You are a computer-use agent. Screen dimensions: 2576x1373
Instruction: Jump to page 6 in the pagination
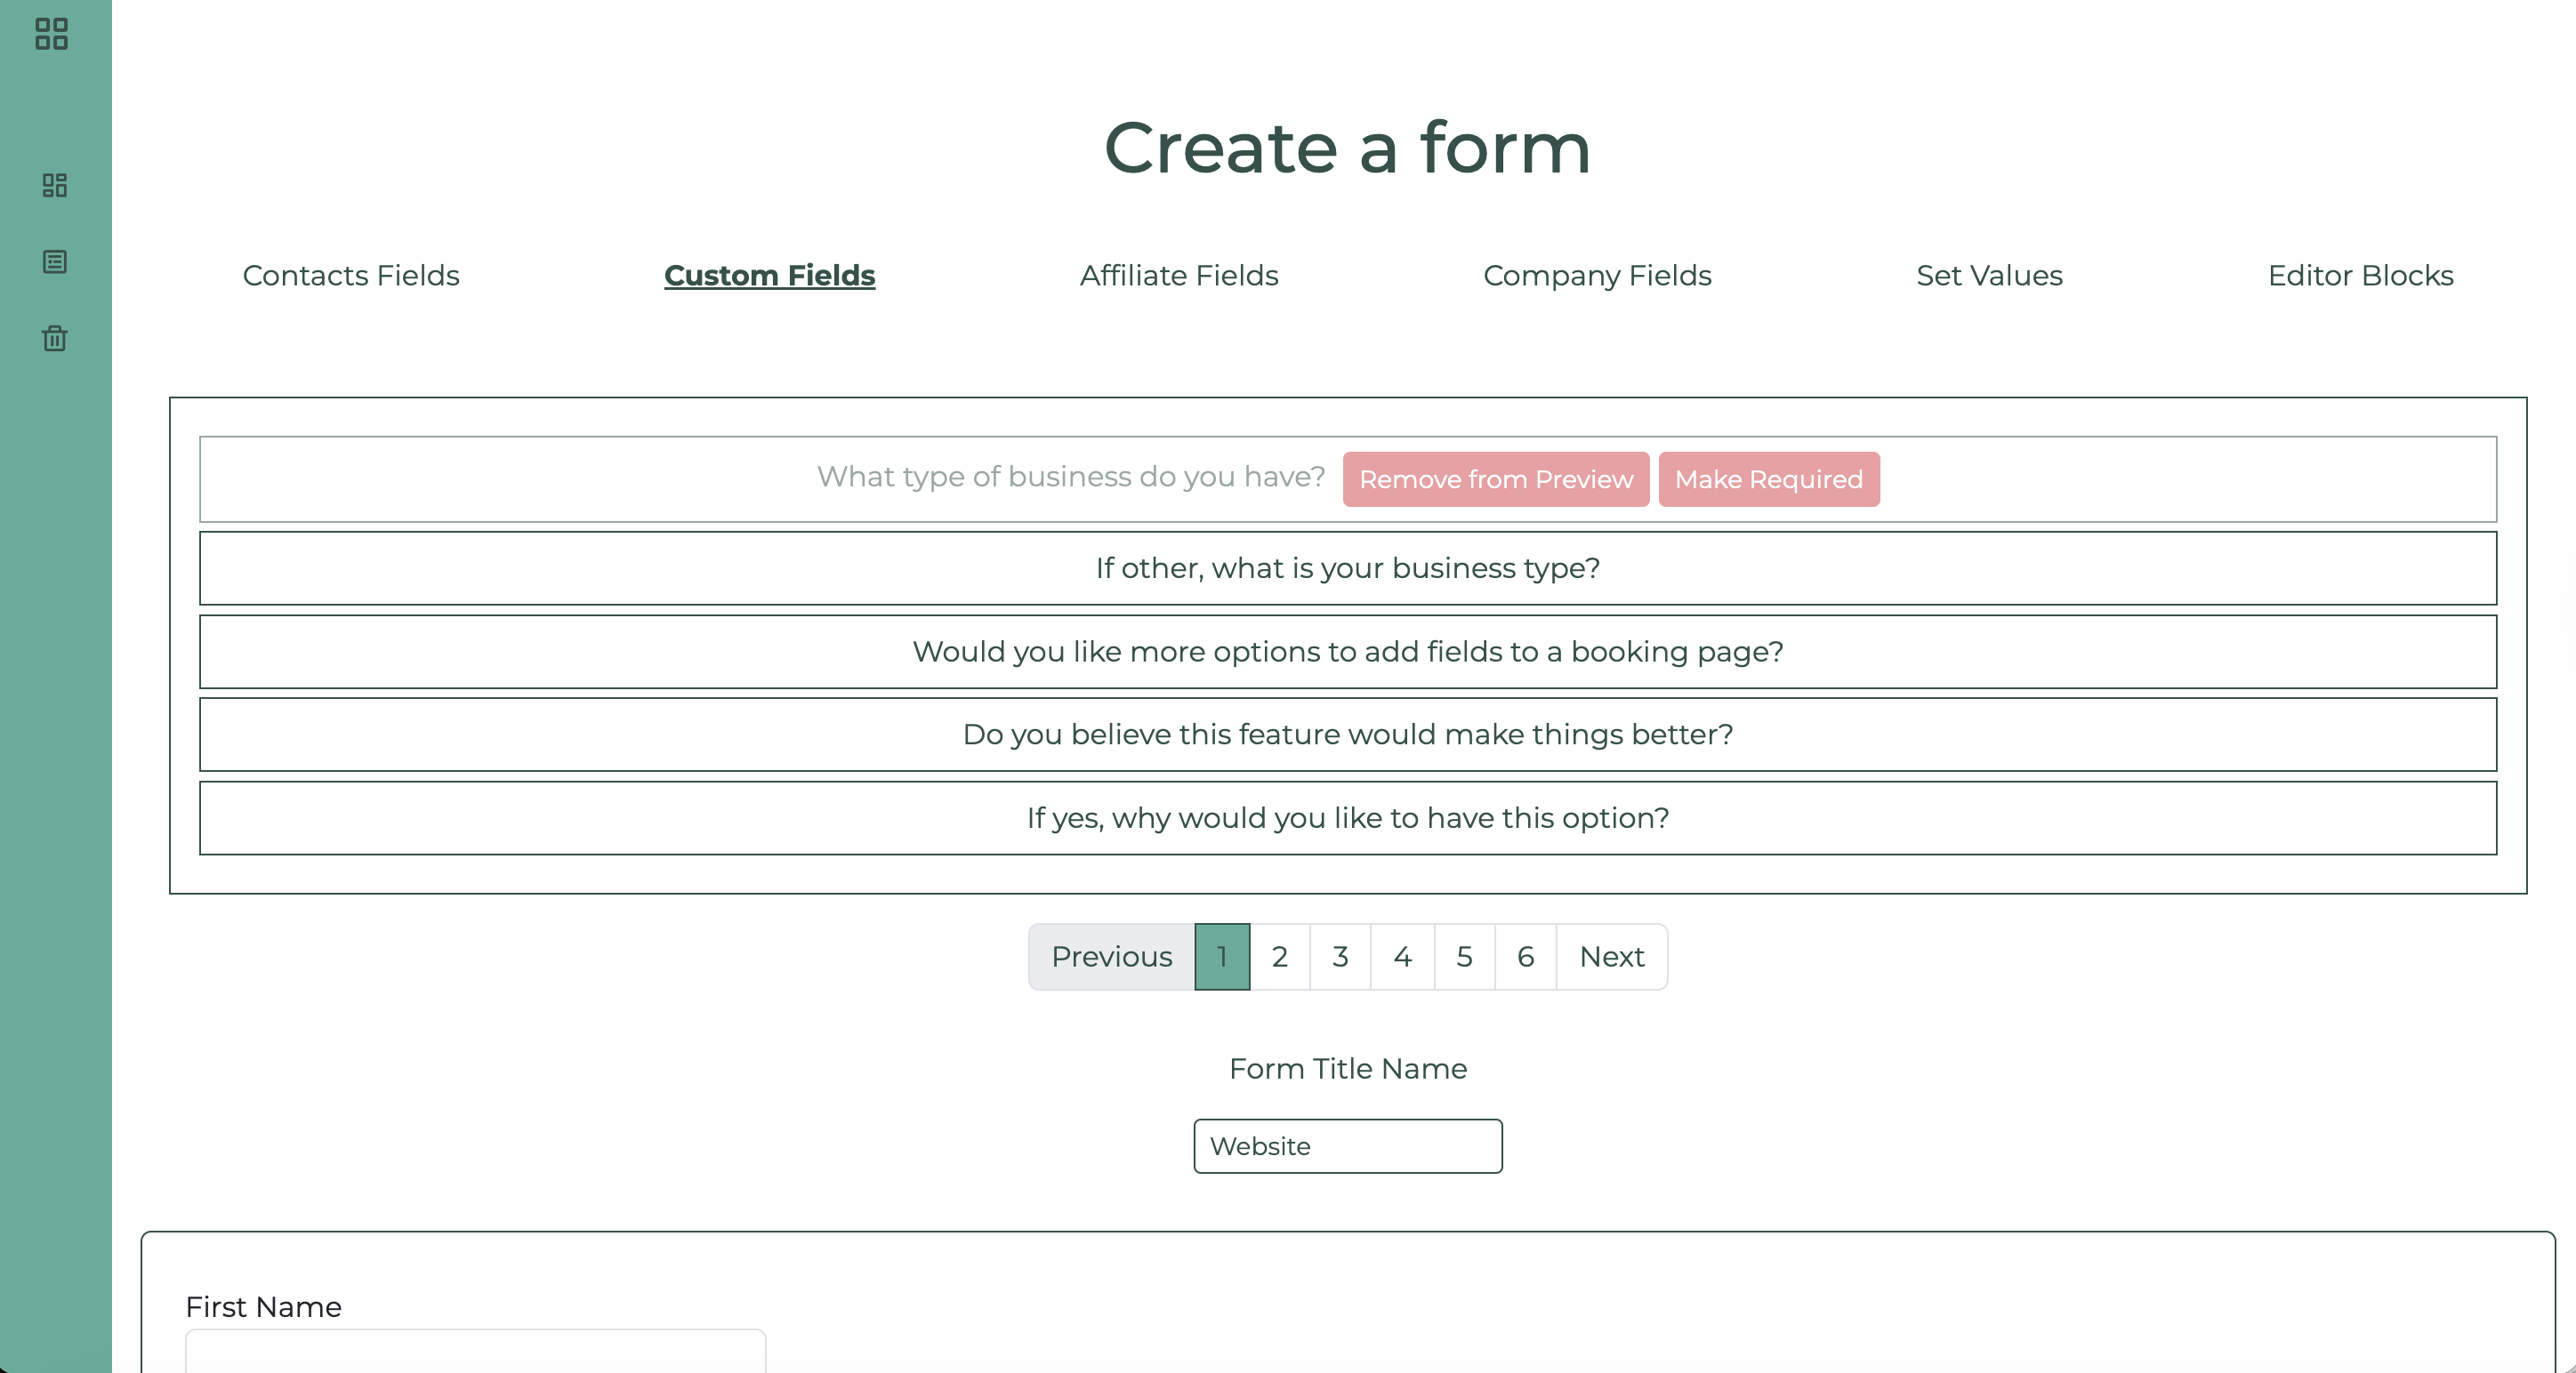tap(1525, 957)
